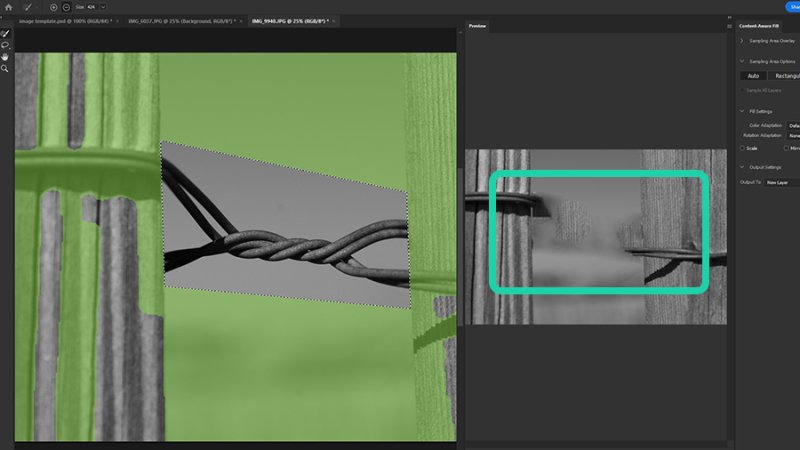Select the Sampling Brush tool
Viewport: 800px width, 450px height.
click(5, 34)
